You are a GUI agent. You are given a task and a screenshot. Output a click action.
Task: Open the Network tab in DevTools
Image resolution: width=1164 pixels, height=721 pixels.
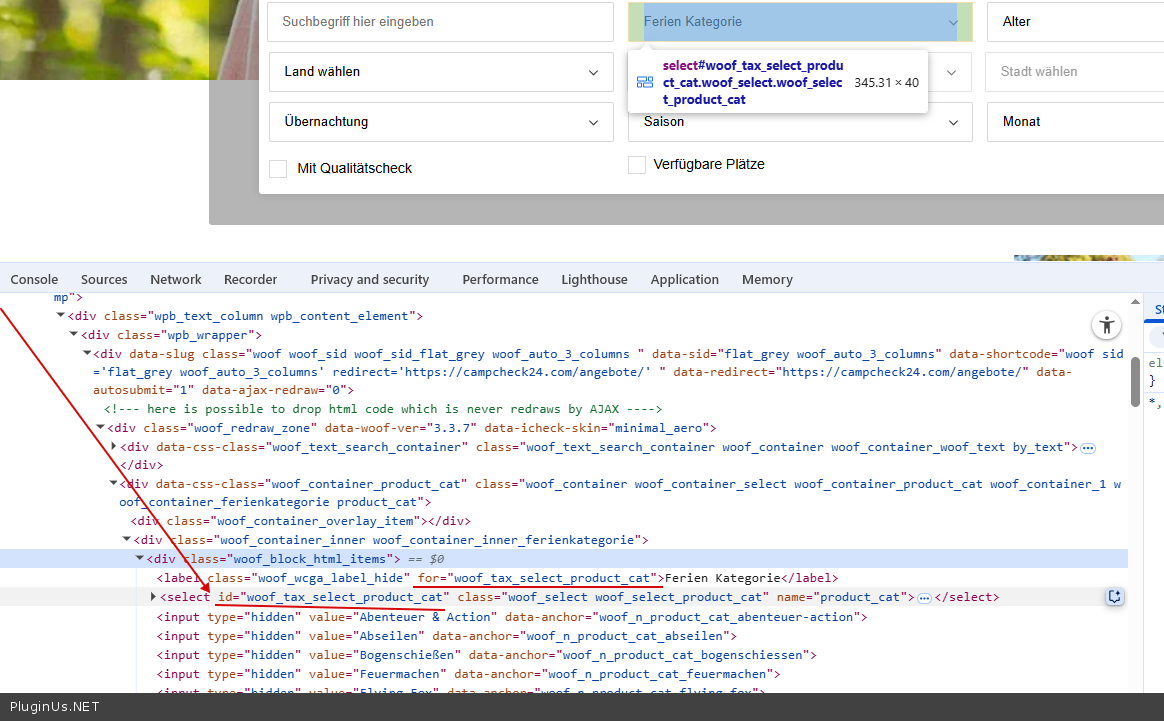point(176,279)
